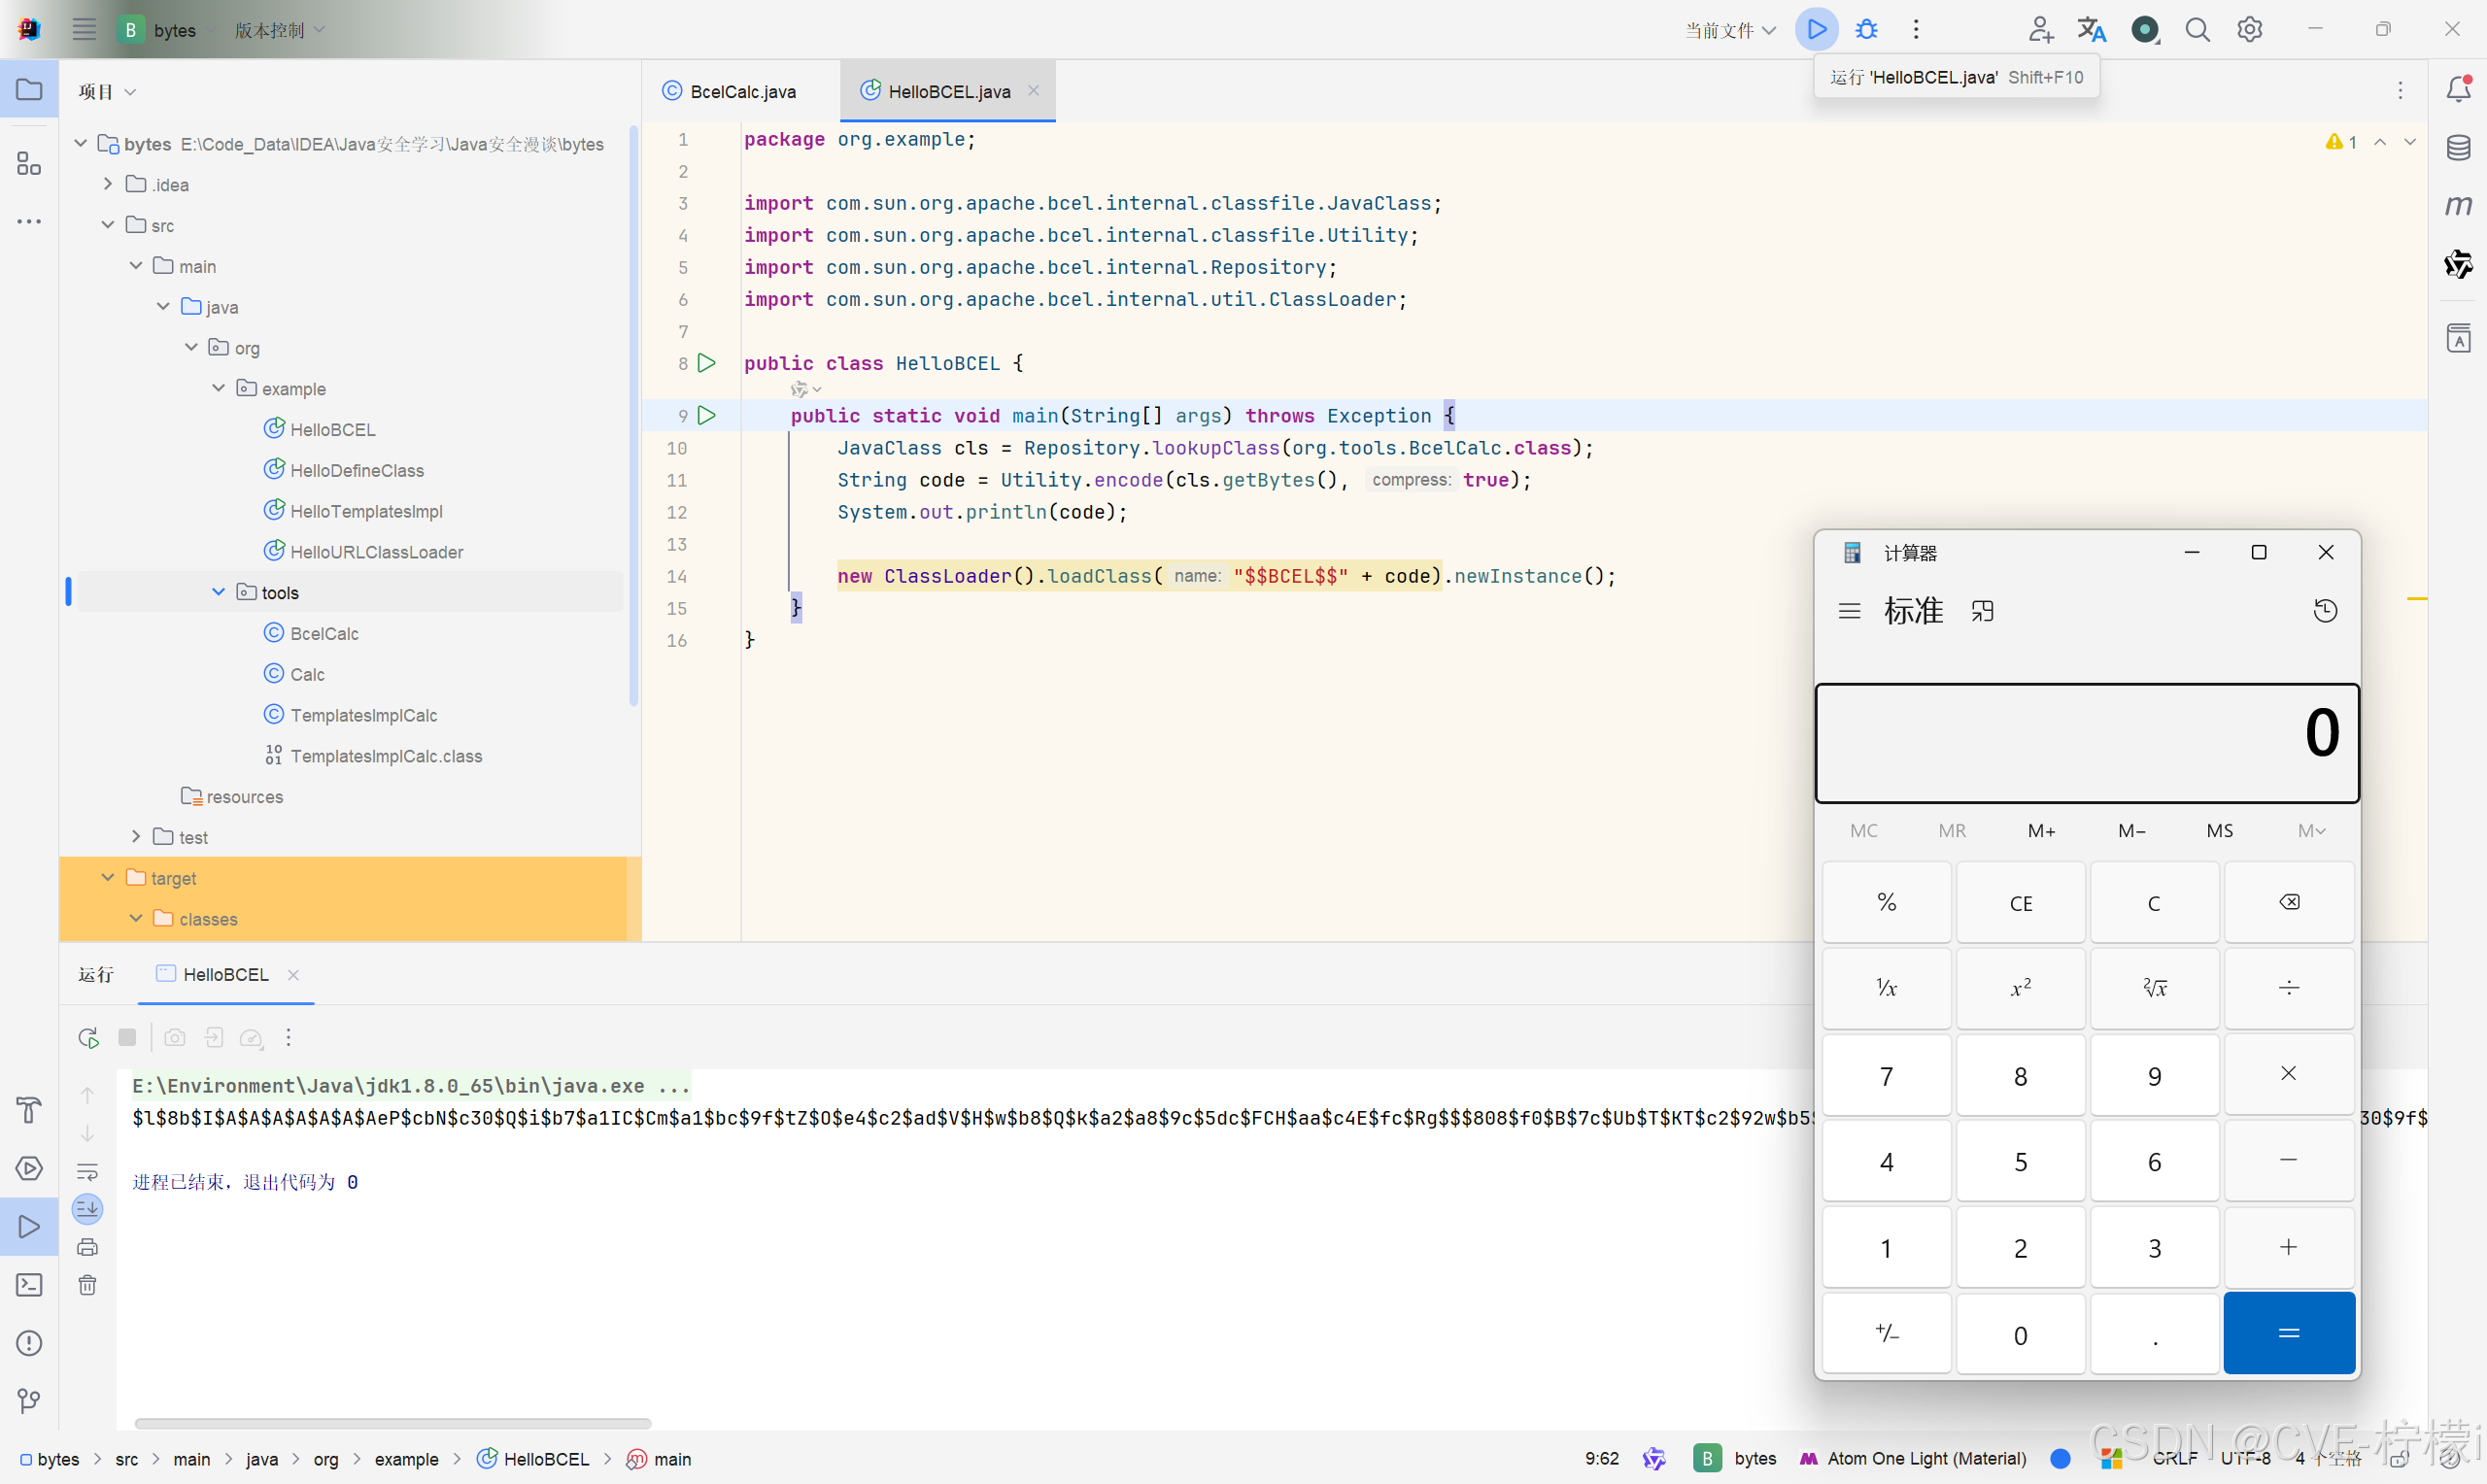
Task: Click HelloBCEL breadcrumb in the status bar
Action: (x=533, y=1458)
